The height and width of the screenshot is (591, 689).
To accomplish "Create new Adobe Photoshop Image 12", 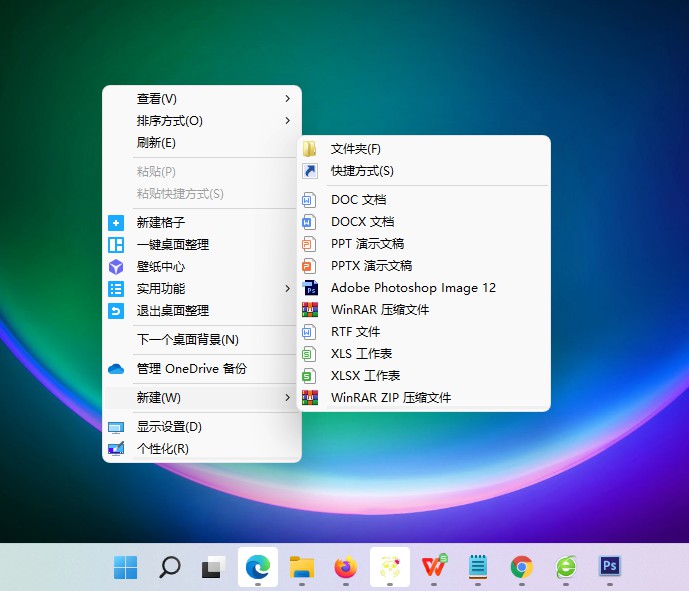I will pos(424,288).
